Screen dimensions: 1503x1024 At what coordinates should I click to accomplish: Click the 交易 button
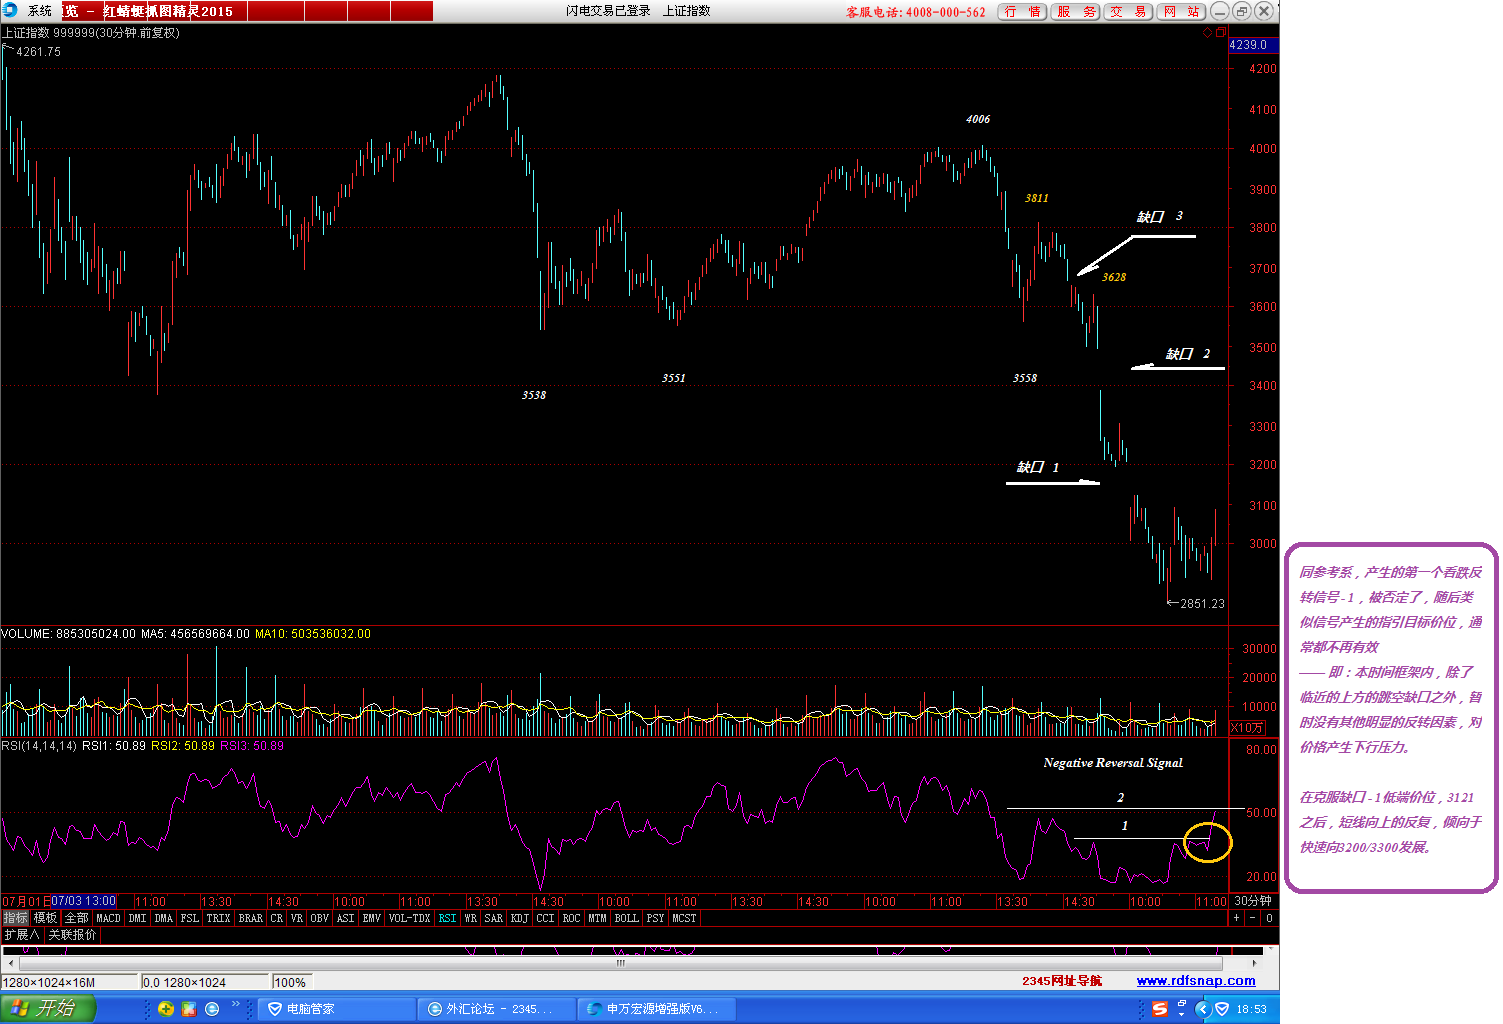[1128, 12]
